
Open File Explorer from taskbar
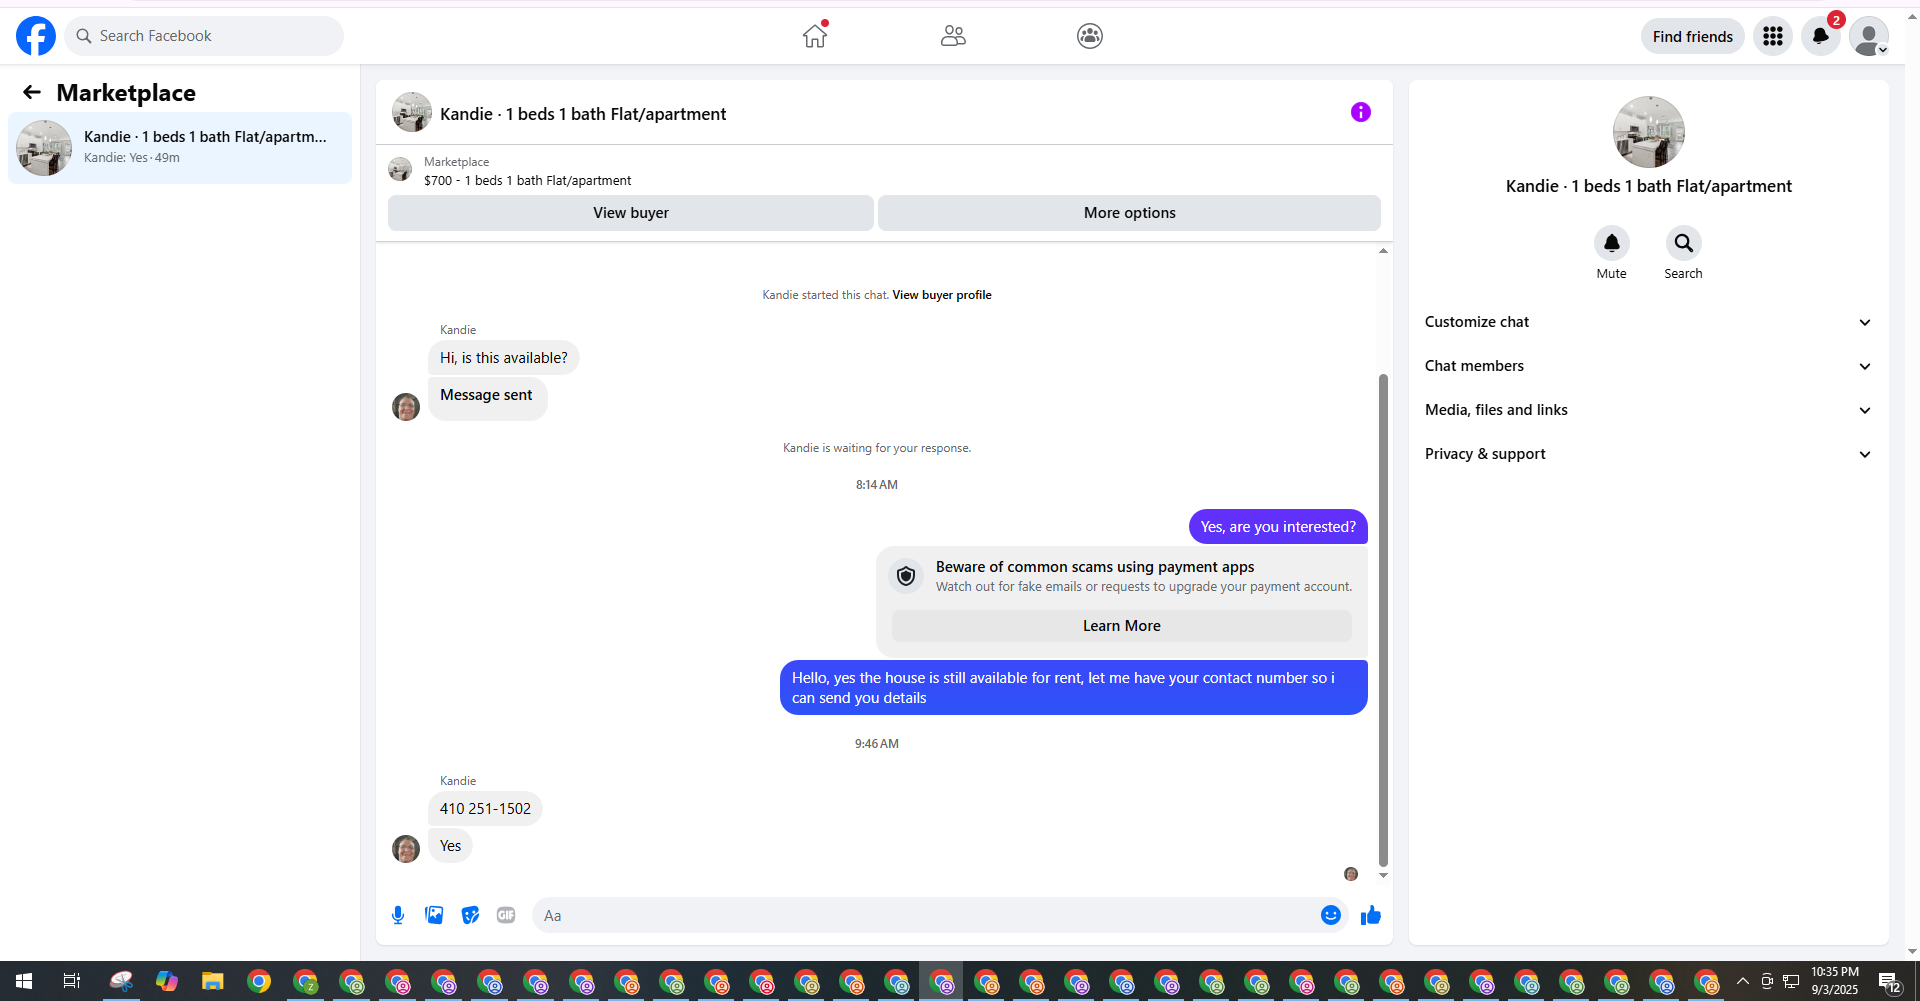(212, 981)
